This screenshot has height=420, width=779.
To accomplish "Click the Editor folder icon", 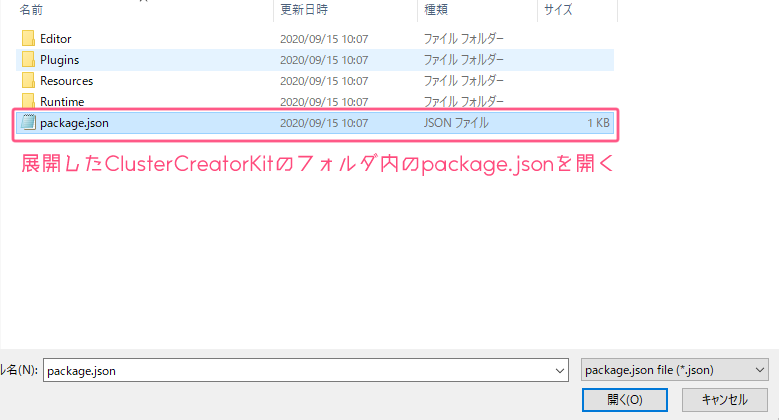I will coord(28,39).
